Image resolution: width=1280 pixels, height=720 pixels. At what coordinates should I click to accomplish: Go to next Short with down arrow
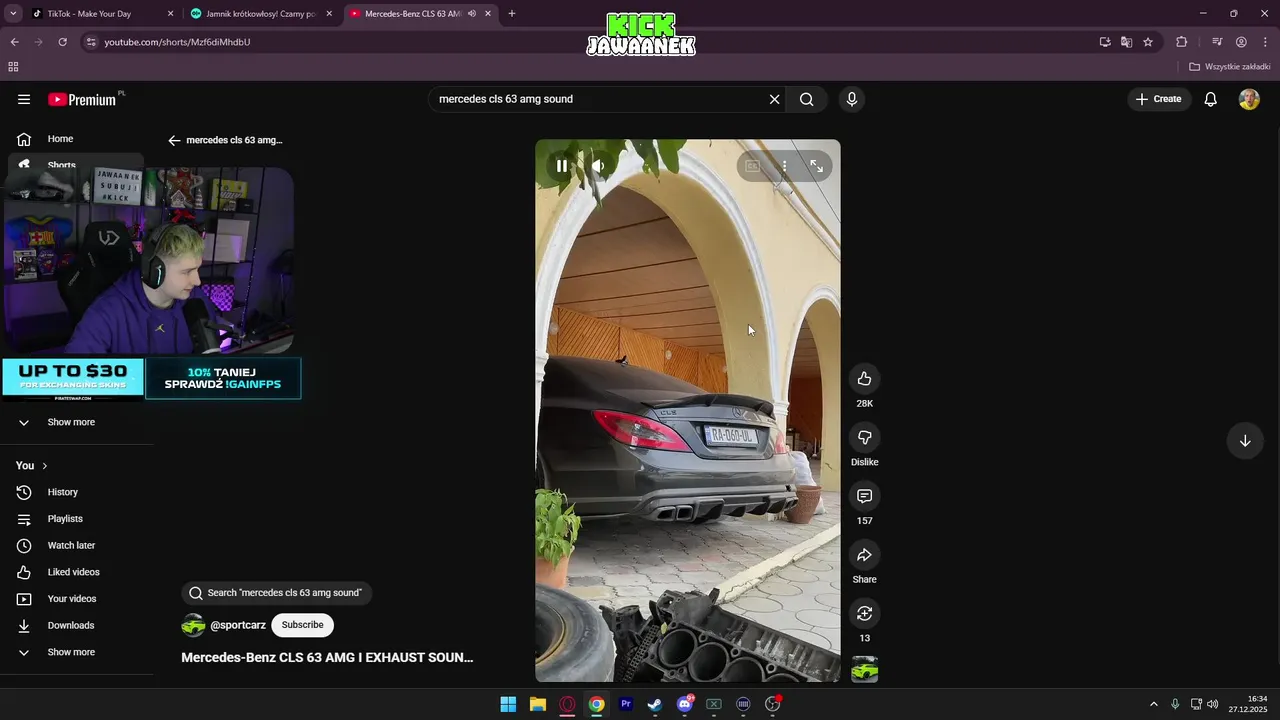[x=1245, y=441]
